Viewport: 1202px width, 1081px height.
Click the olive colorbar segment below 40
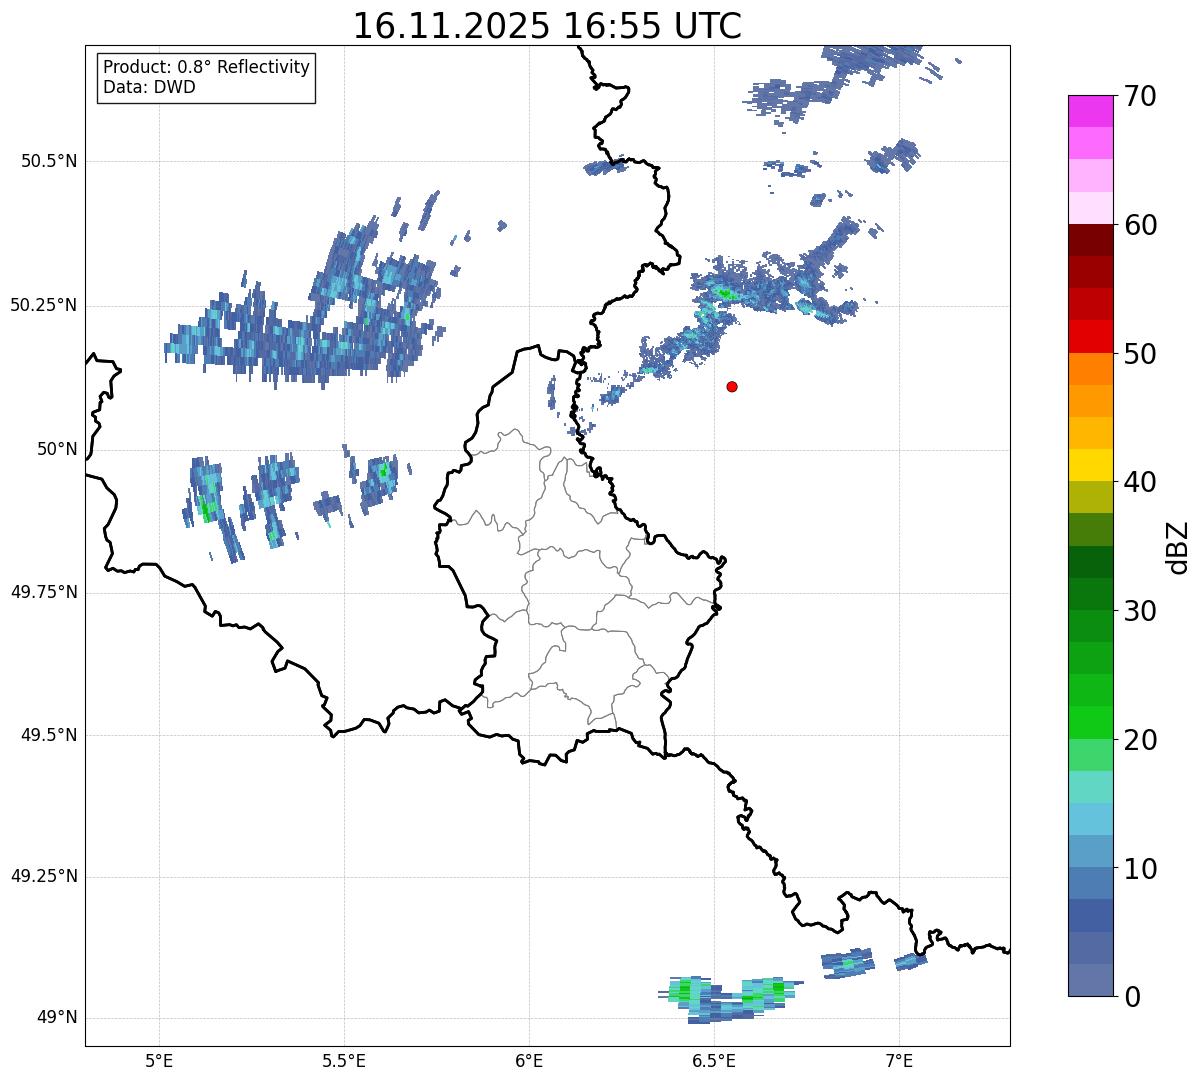1090,498
